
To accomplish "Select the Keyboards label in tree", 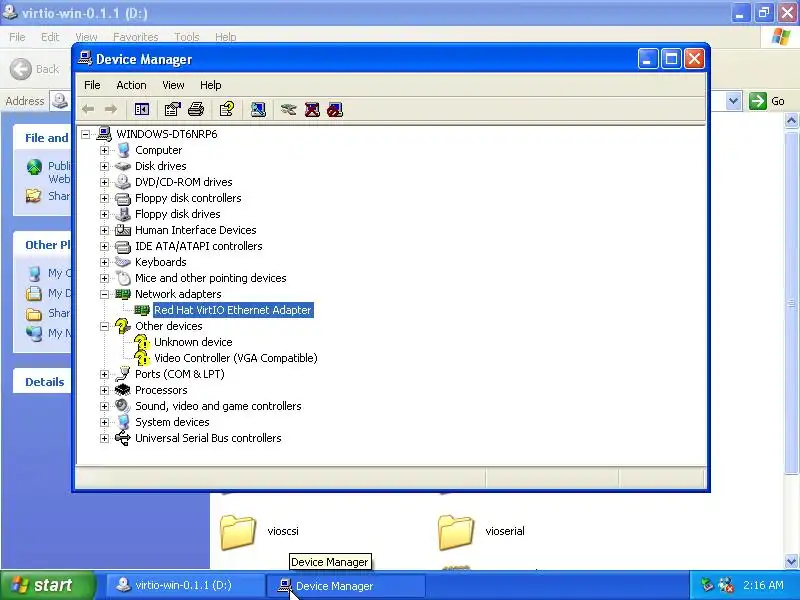I will click(161, 262).
